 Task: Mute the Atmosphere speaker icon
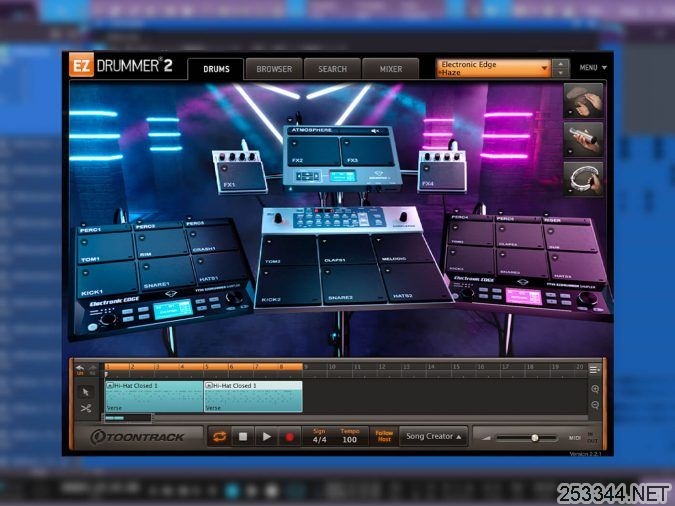(x=375, y=131)
